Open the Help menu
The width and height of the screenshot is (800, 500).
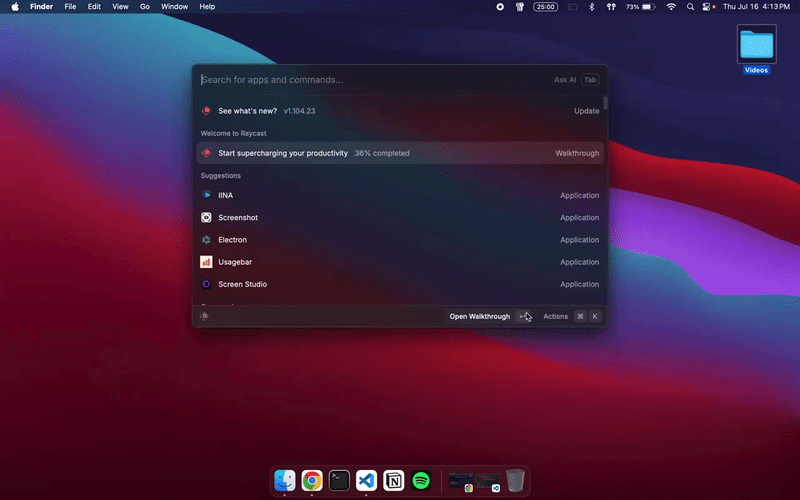click(207, 7)
